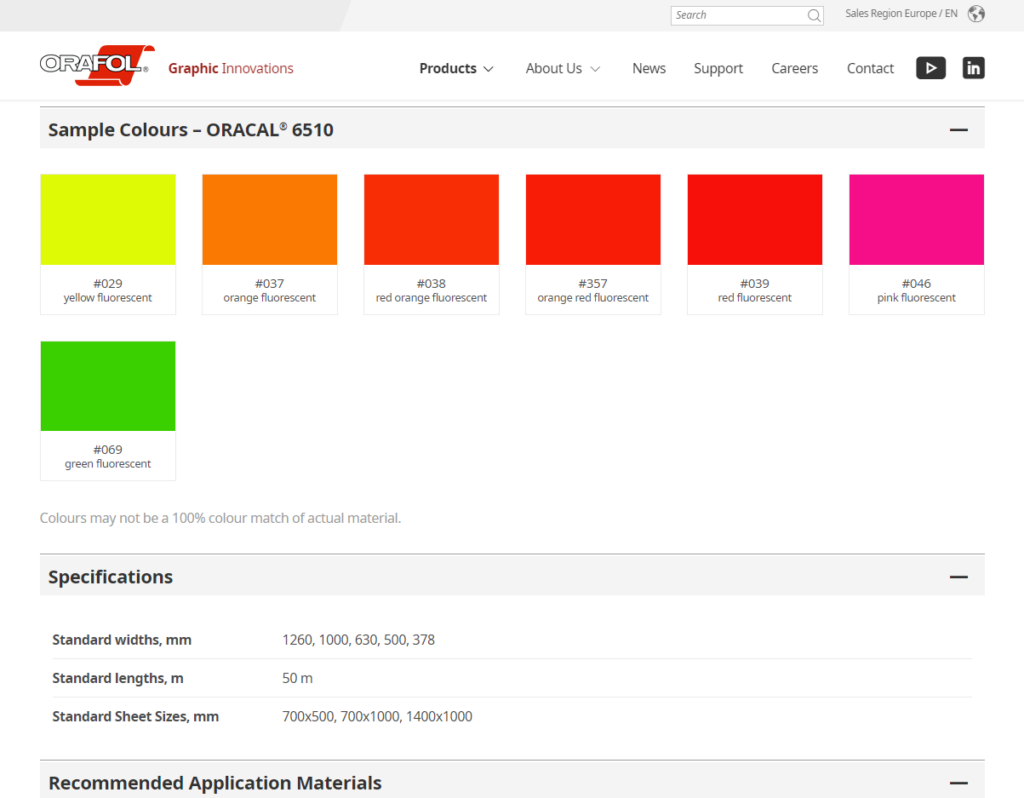Click the '#029 yellow fluorescent' label
The height and width of the screenshot is (798, 1024).
point(108,291)
